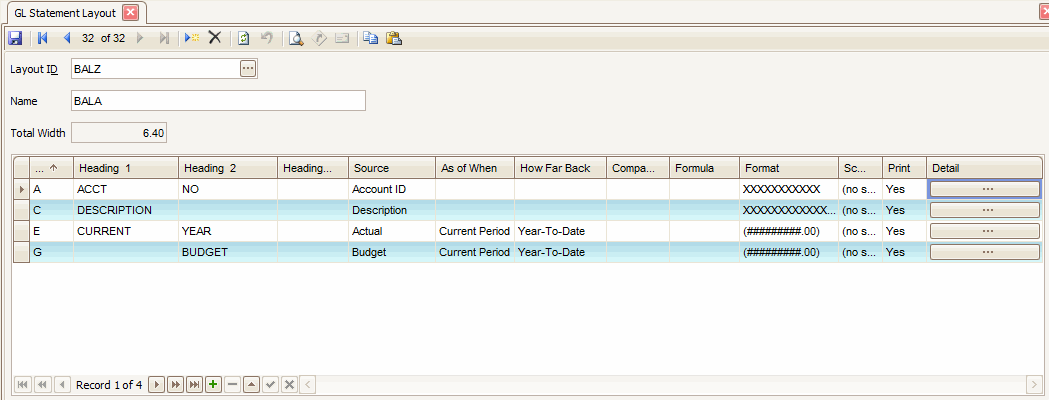This screenshot has height=400, width=1049.
Task: Go to first layout record in toolbar
Action: (x=43, y=38)
